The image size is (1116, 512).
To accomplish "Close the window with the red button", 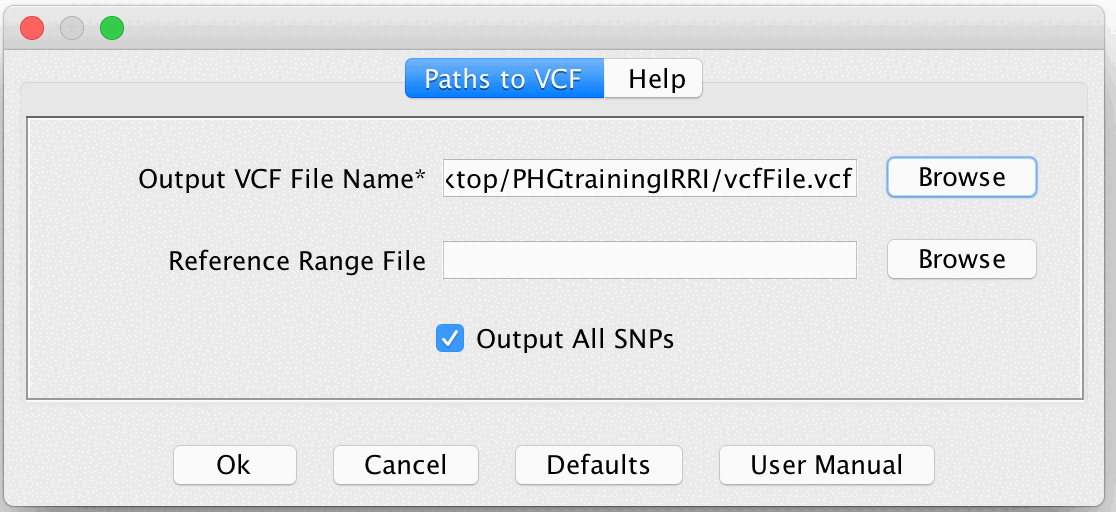I will (32, 28).
